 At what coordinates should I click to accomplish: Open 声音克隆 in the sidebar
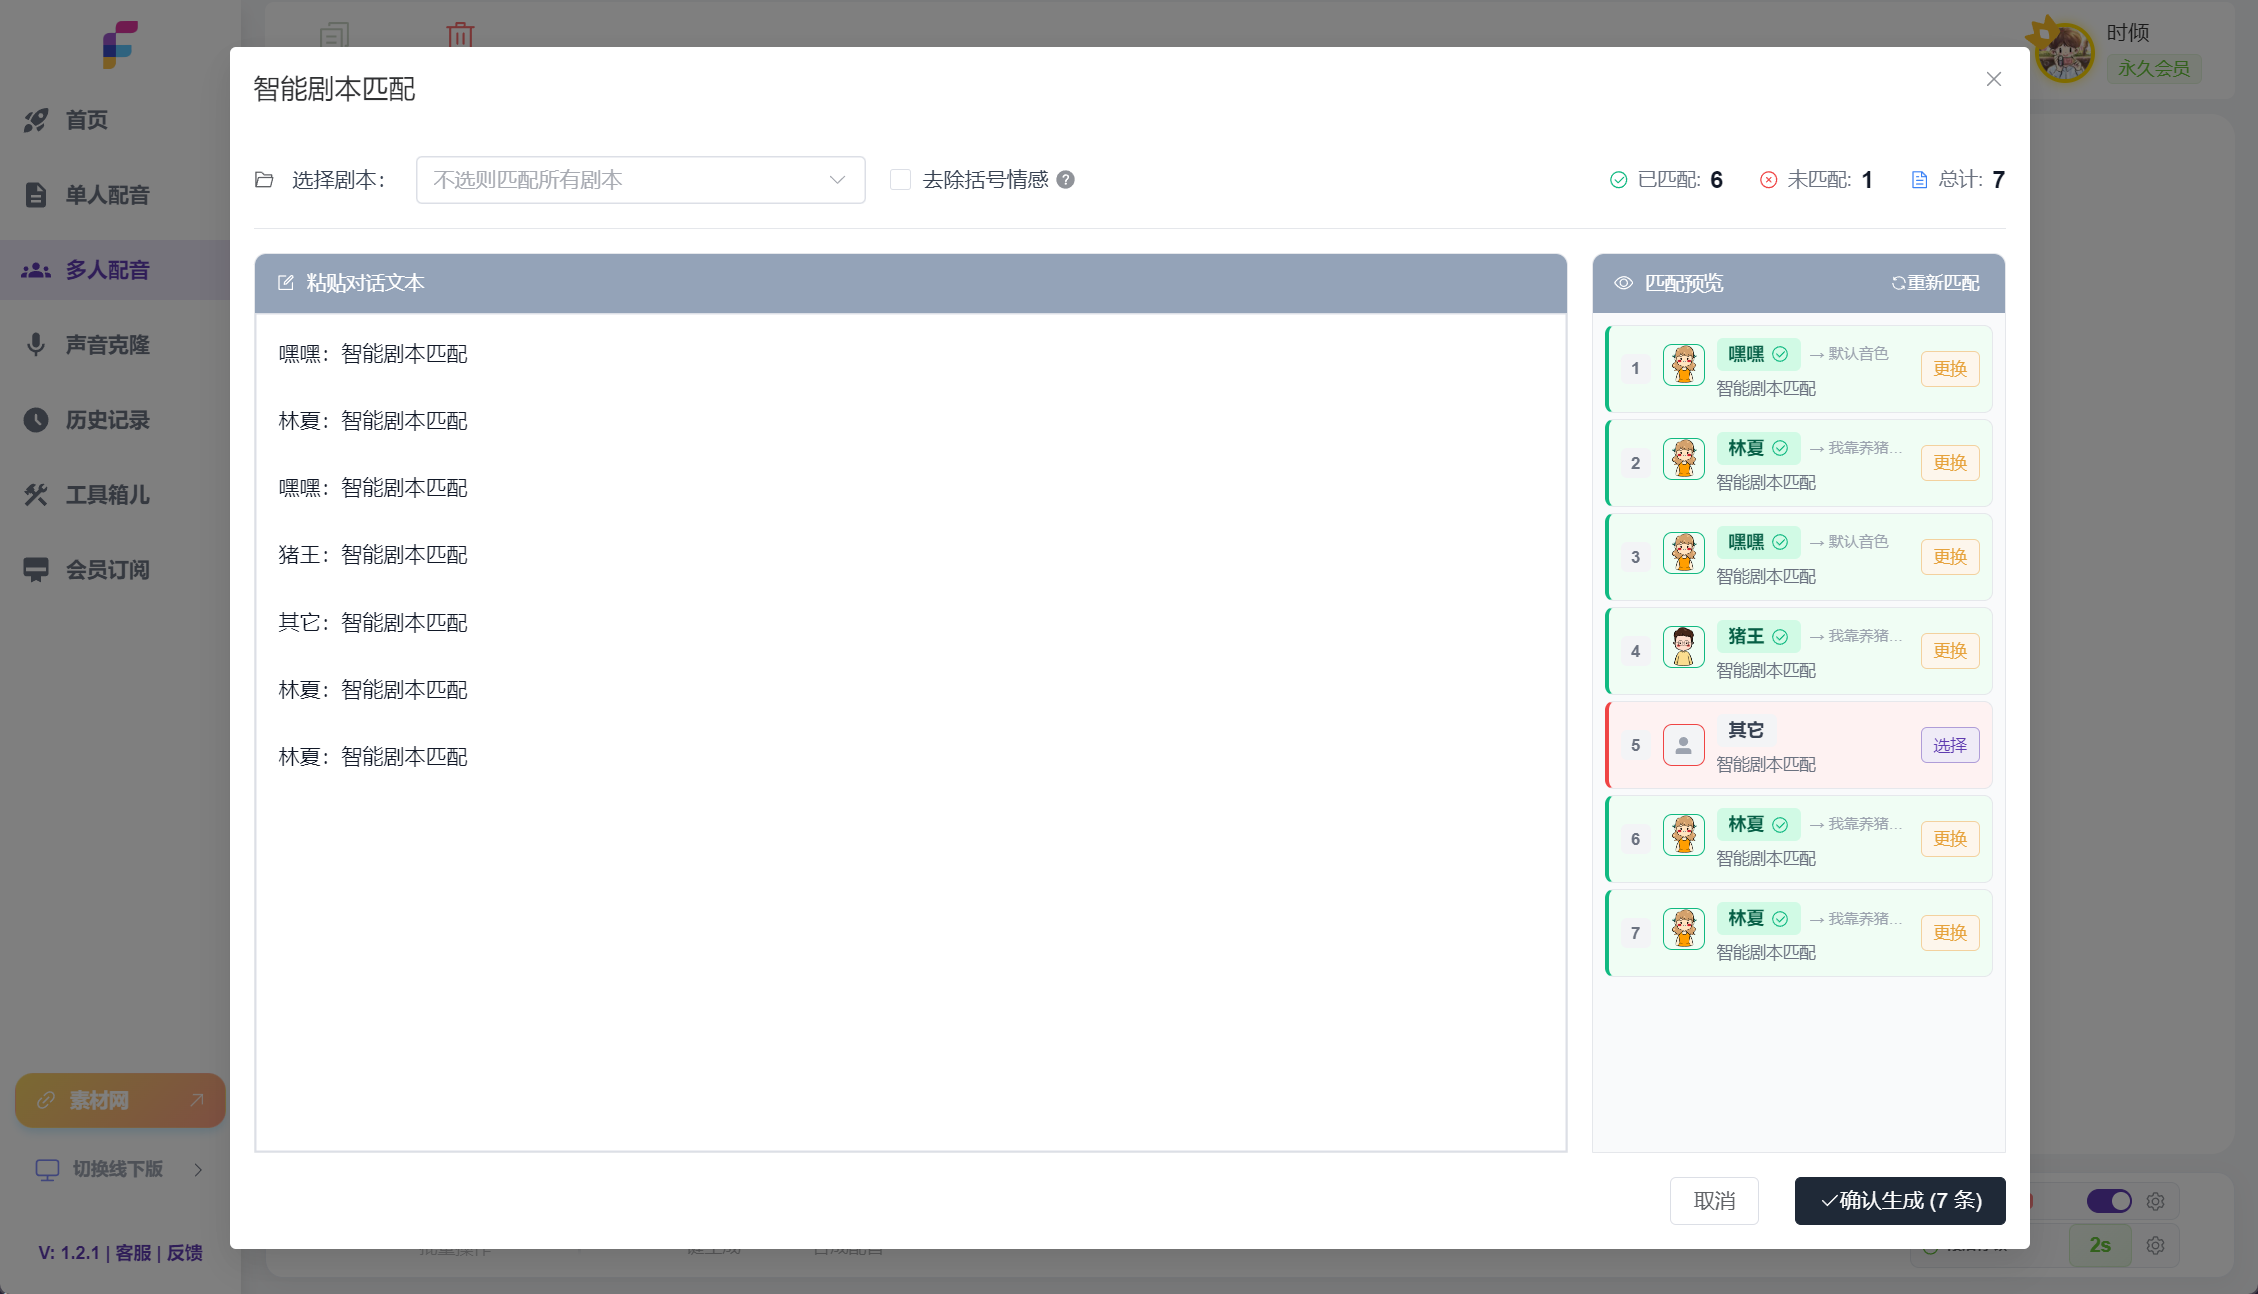click(107, 345)
